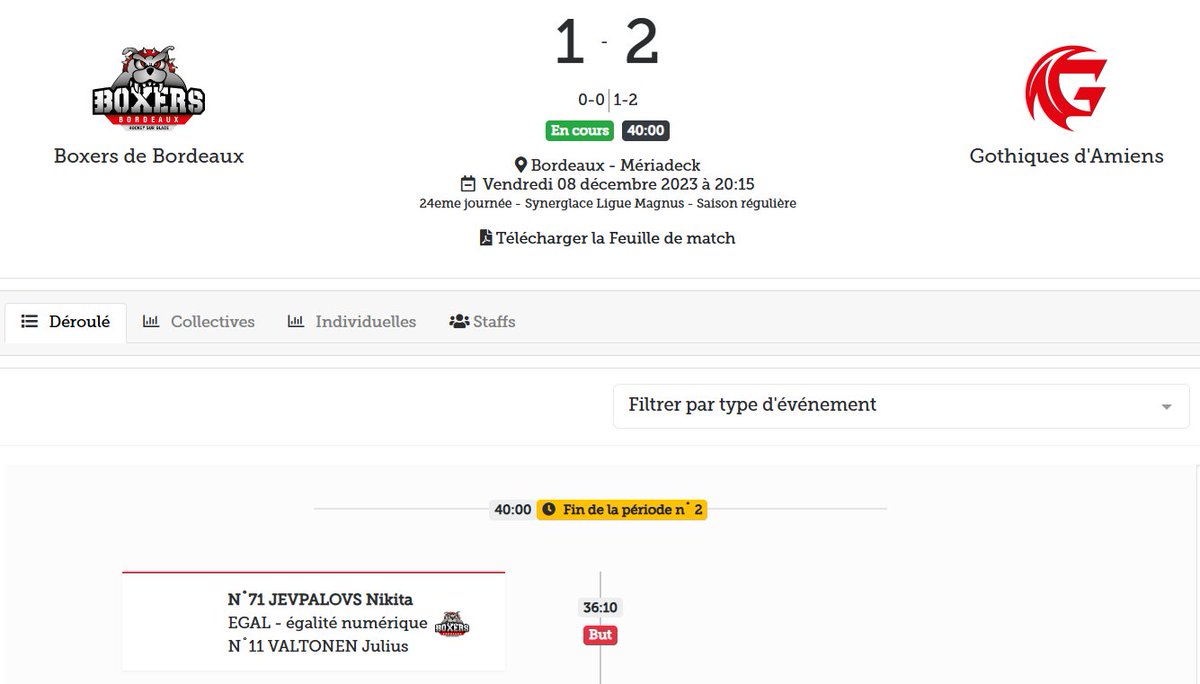Click the period scores 0-0|1-2
Viewport: 1200px width, 684px height.
pos(608,100)
